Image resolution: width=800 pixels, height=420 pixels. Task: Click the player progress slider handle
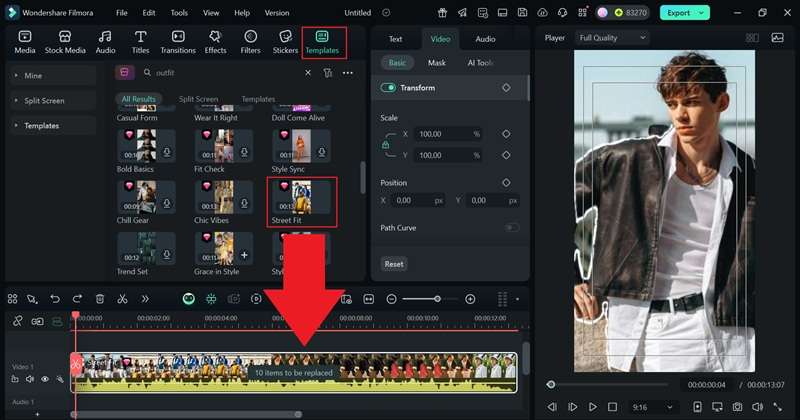[x=551, y=384]
